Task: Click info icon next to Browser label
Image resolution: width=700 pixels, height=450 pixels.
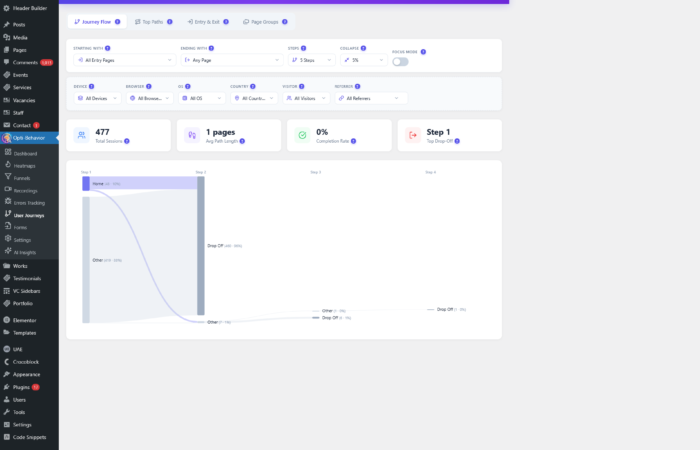Action: click(149, 87)
